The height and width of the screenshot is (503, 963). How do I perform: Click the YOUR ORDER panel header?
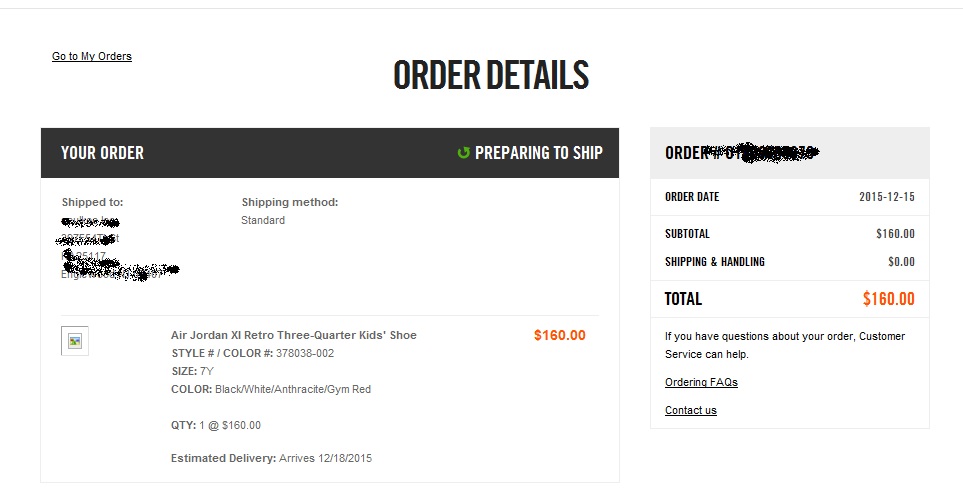[102, 153]
